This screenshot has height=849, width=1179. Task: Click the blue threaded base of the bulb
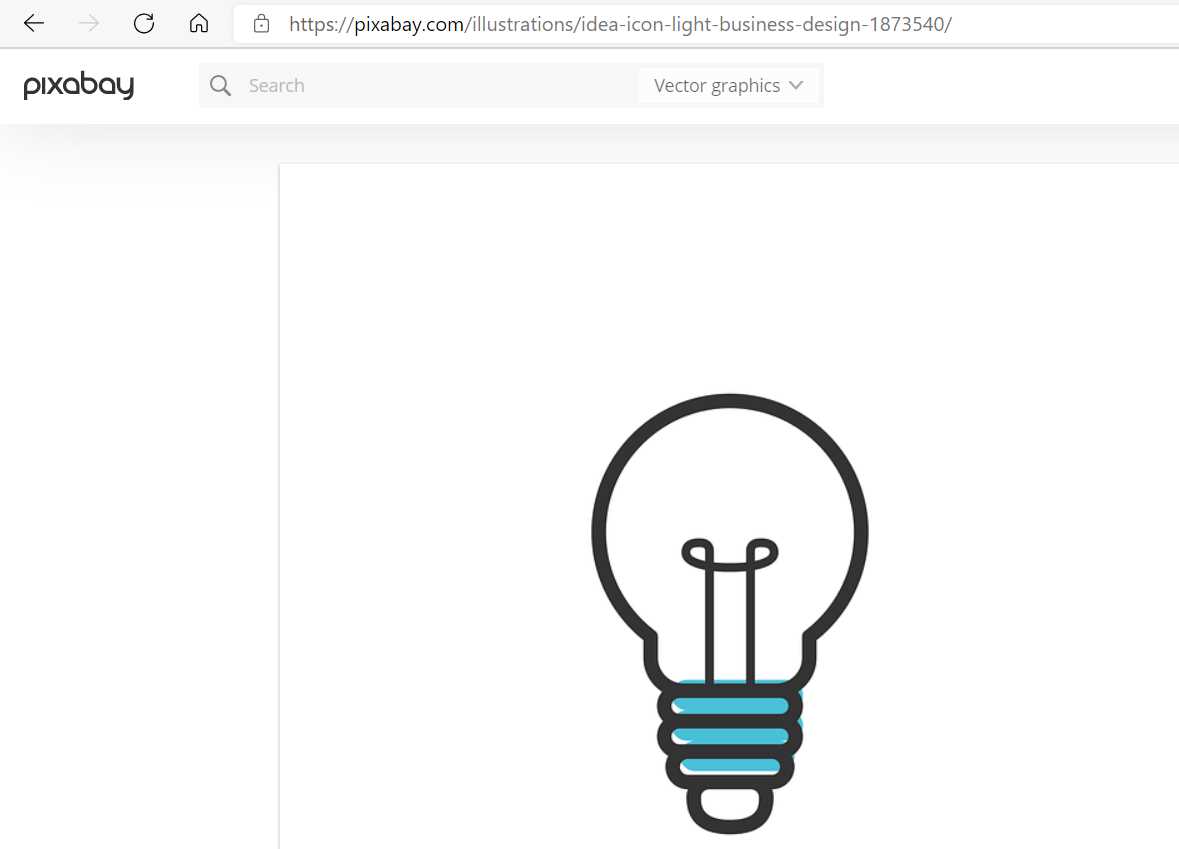[x=729, y=733]
